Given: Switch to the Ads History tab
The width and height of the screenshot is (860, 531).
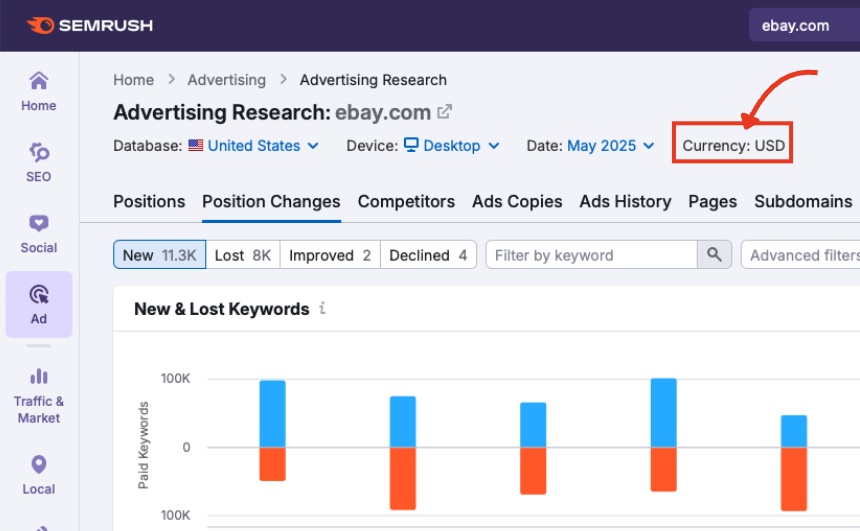Looking at the screenshot, I should tap(625, 202).
